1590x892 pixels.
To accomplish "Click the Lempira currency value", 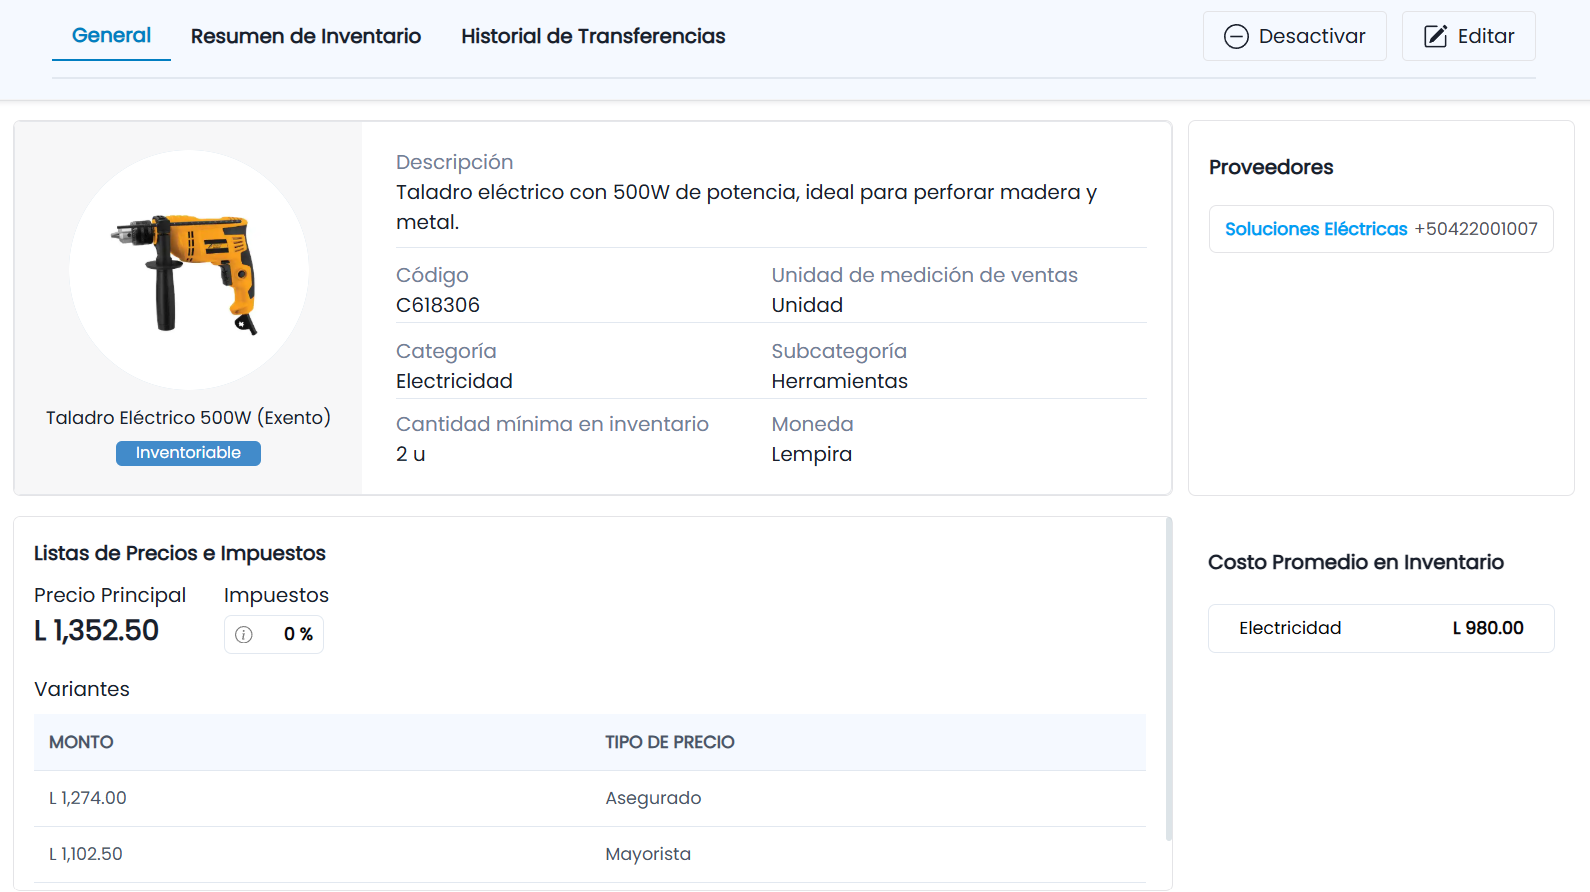I will click(x=812, y=454).
